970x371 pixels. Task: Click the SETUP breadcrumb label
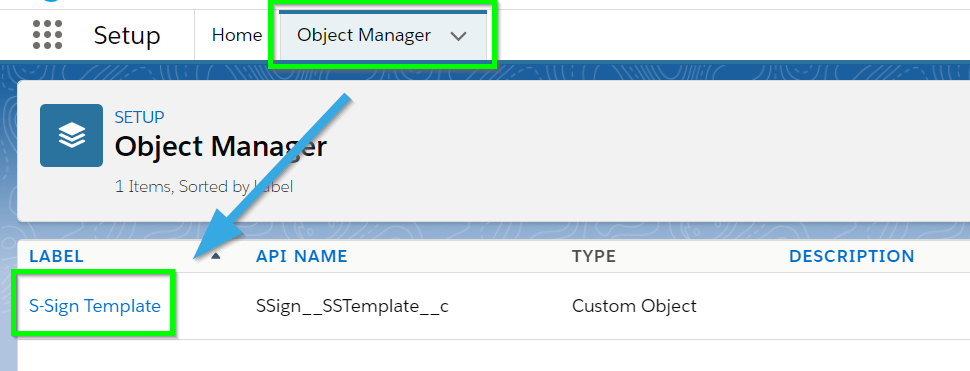pyautogui.click(x=139, y=117)
